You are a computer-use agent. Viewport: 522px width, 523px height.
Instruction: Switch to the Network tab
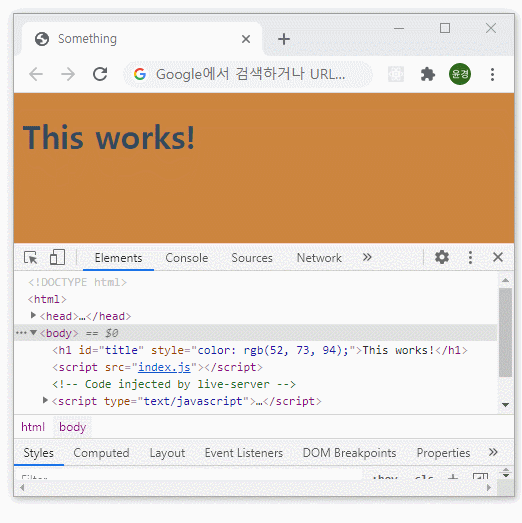click(x=319, y=258)
